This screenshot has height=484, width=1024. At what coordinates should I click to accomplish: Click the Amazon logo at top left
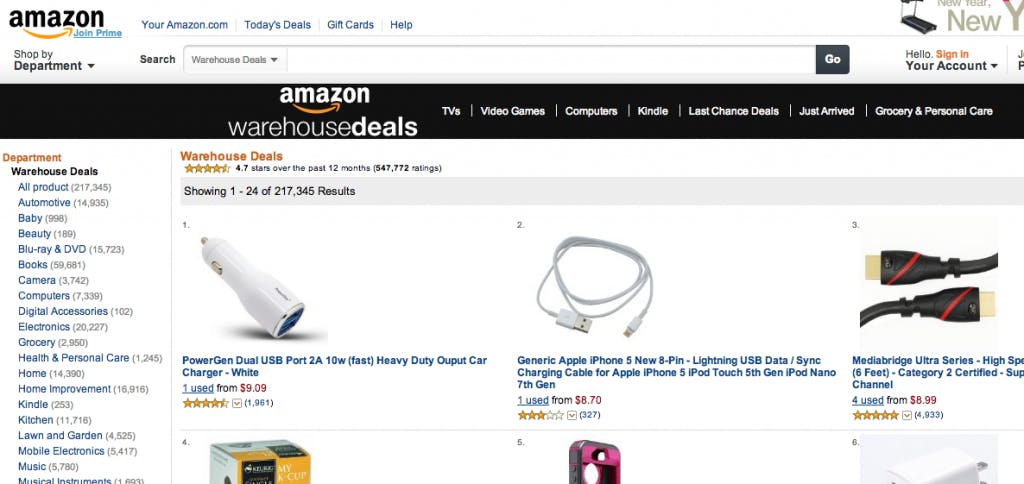(56, 20)
